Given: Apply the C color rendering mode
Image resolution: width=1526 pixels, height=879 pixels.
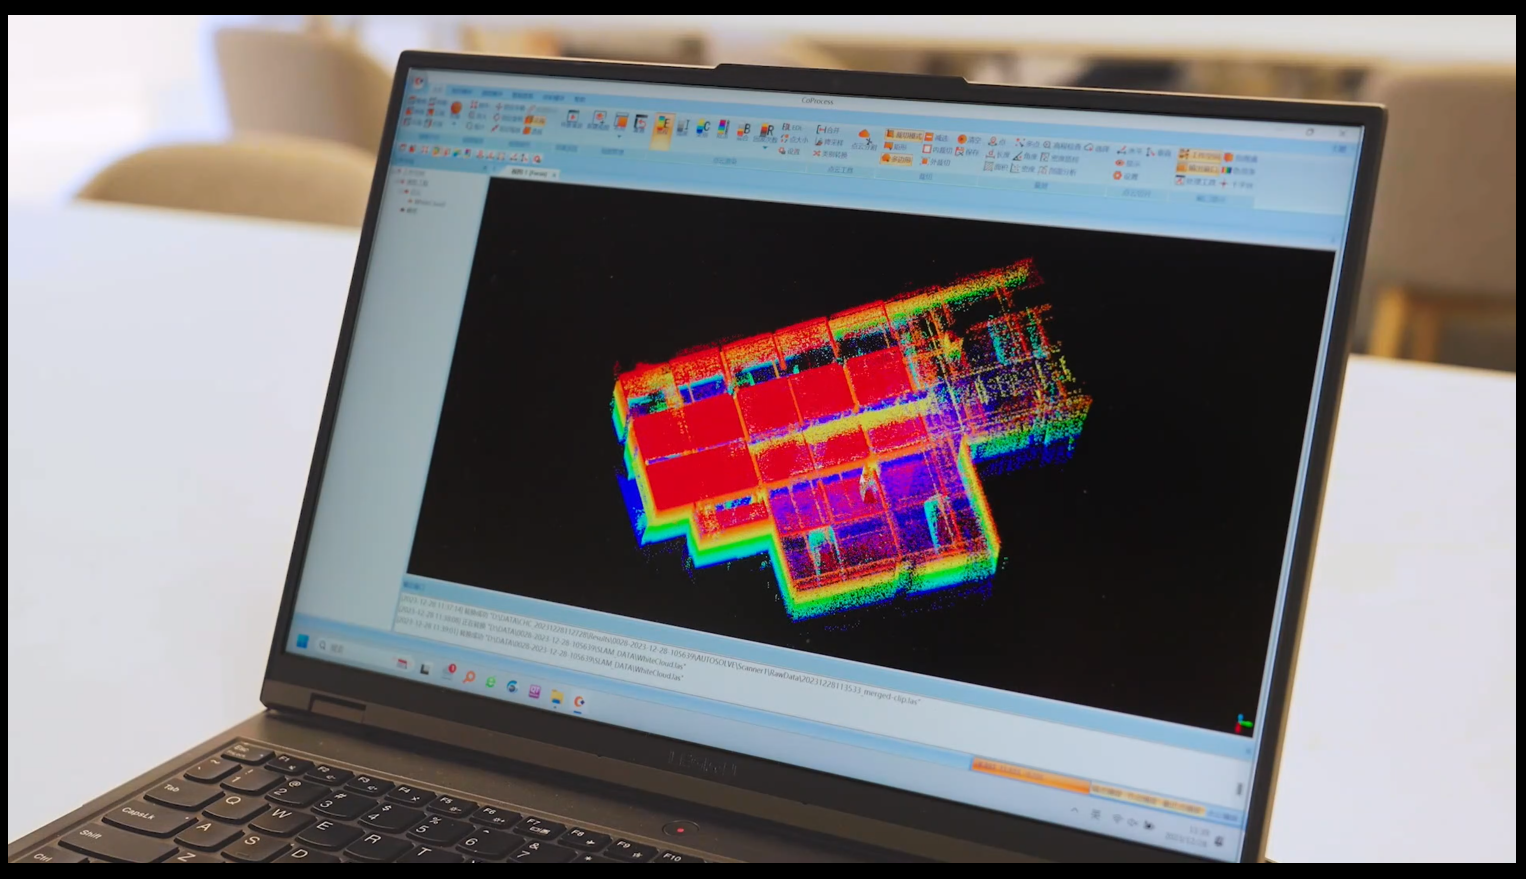Looking at the screenshot, I should [x=703, y=127].
